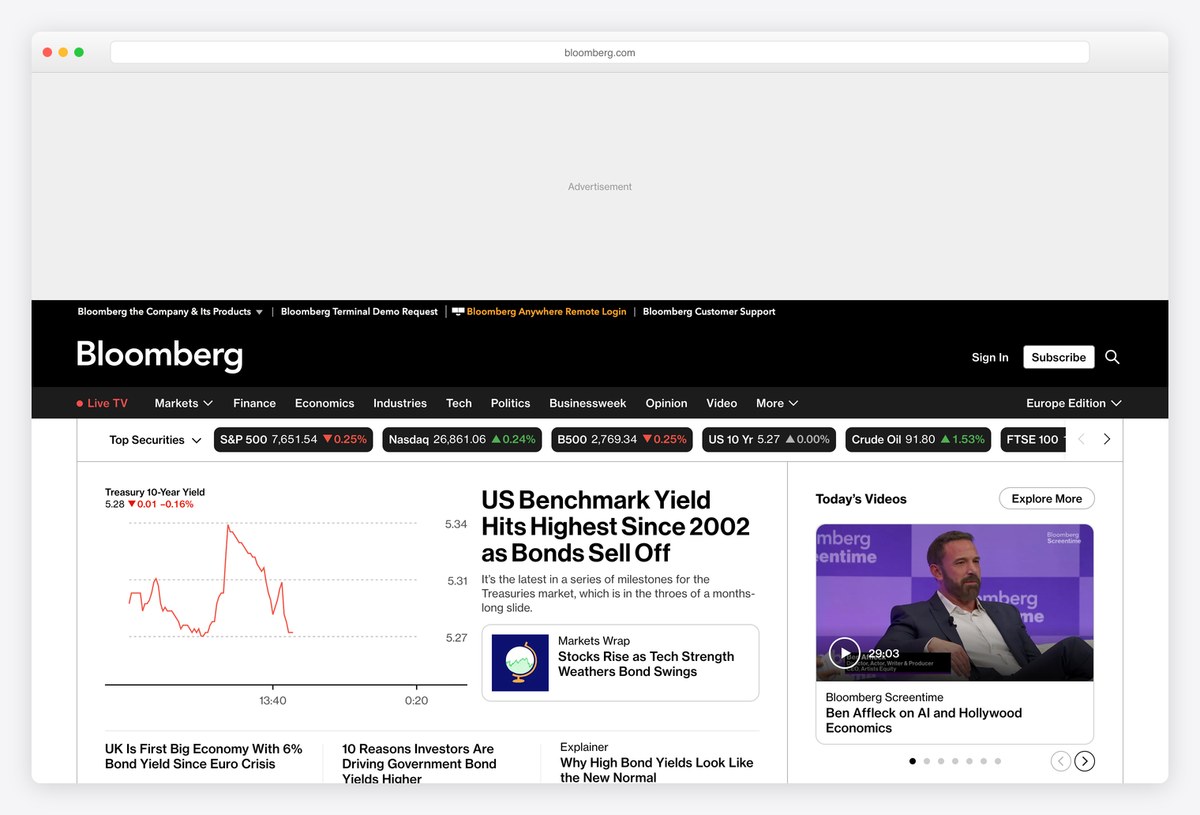
Task: Click Today's Videos heading
Action: click(861, 499)
